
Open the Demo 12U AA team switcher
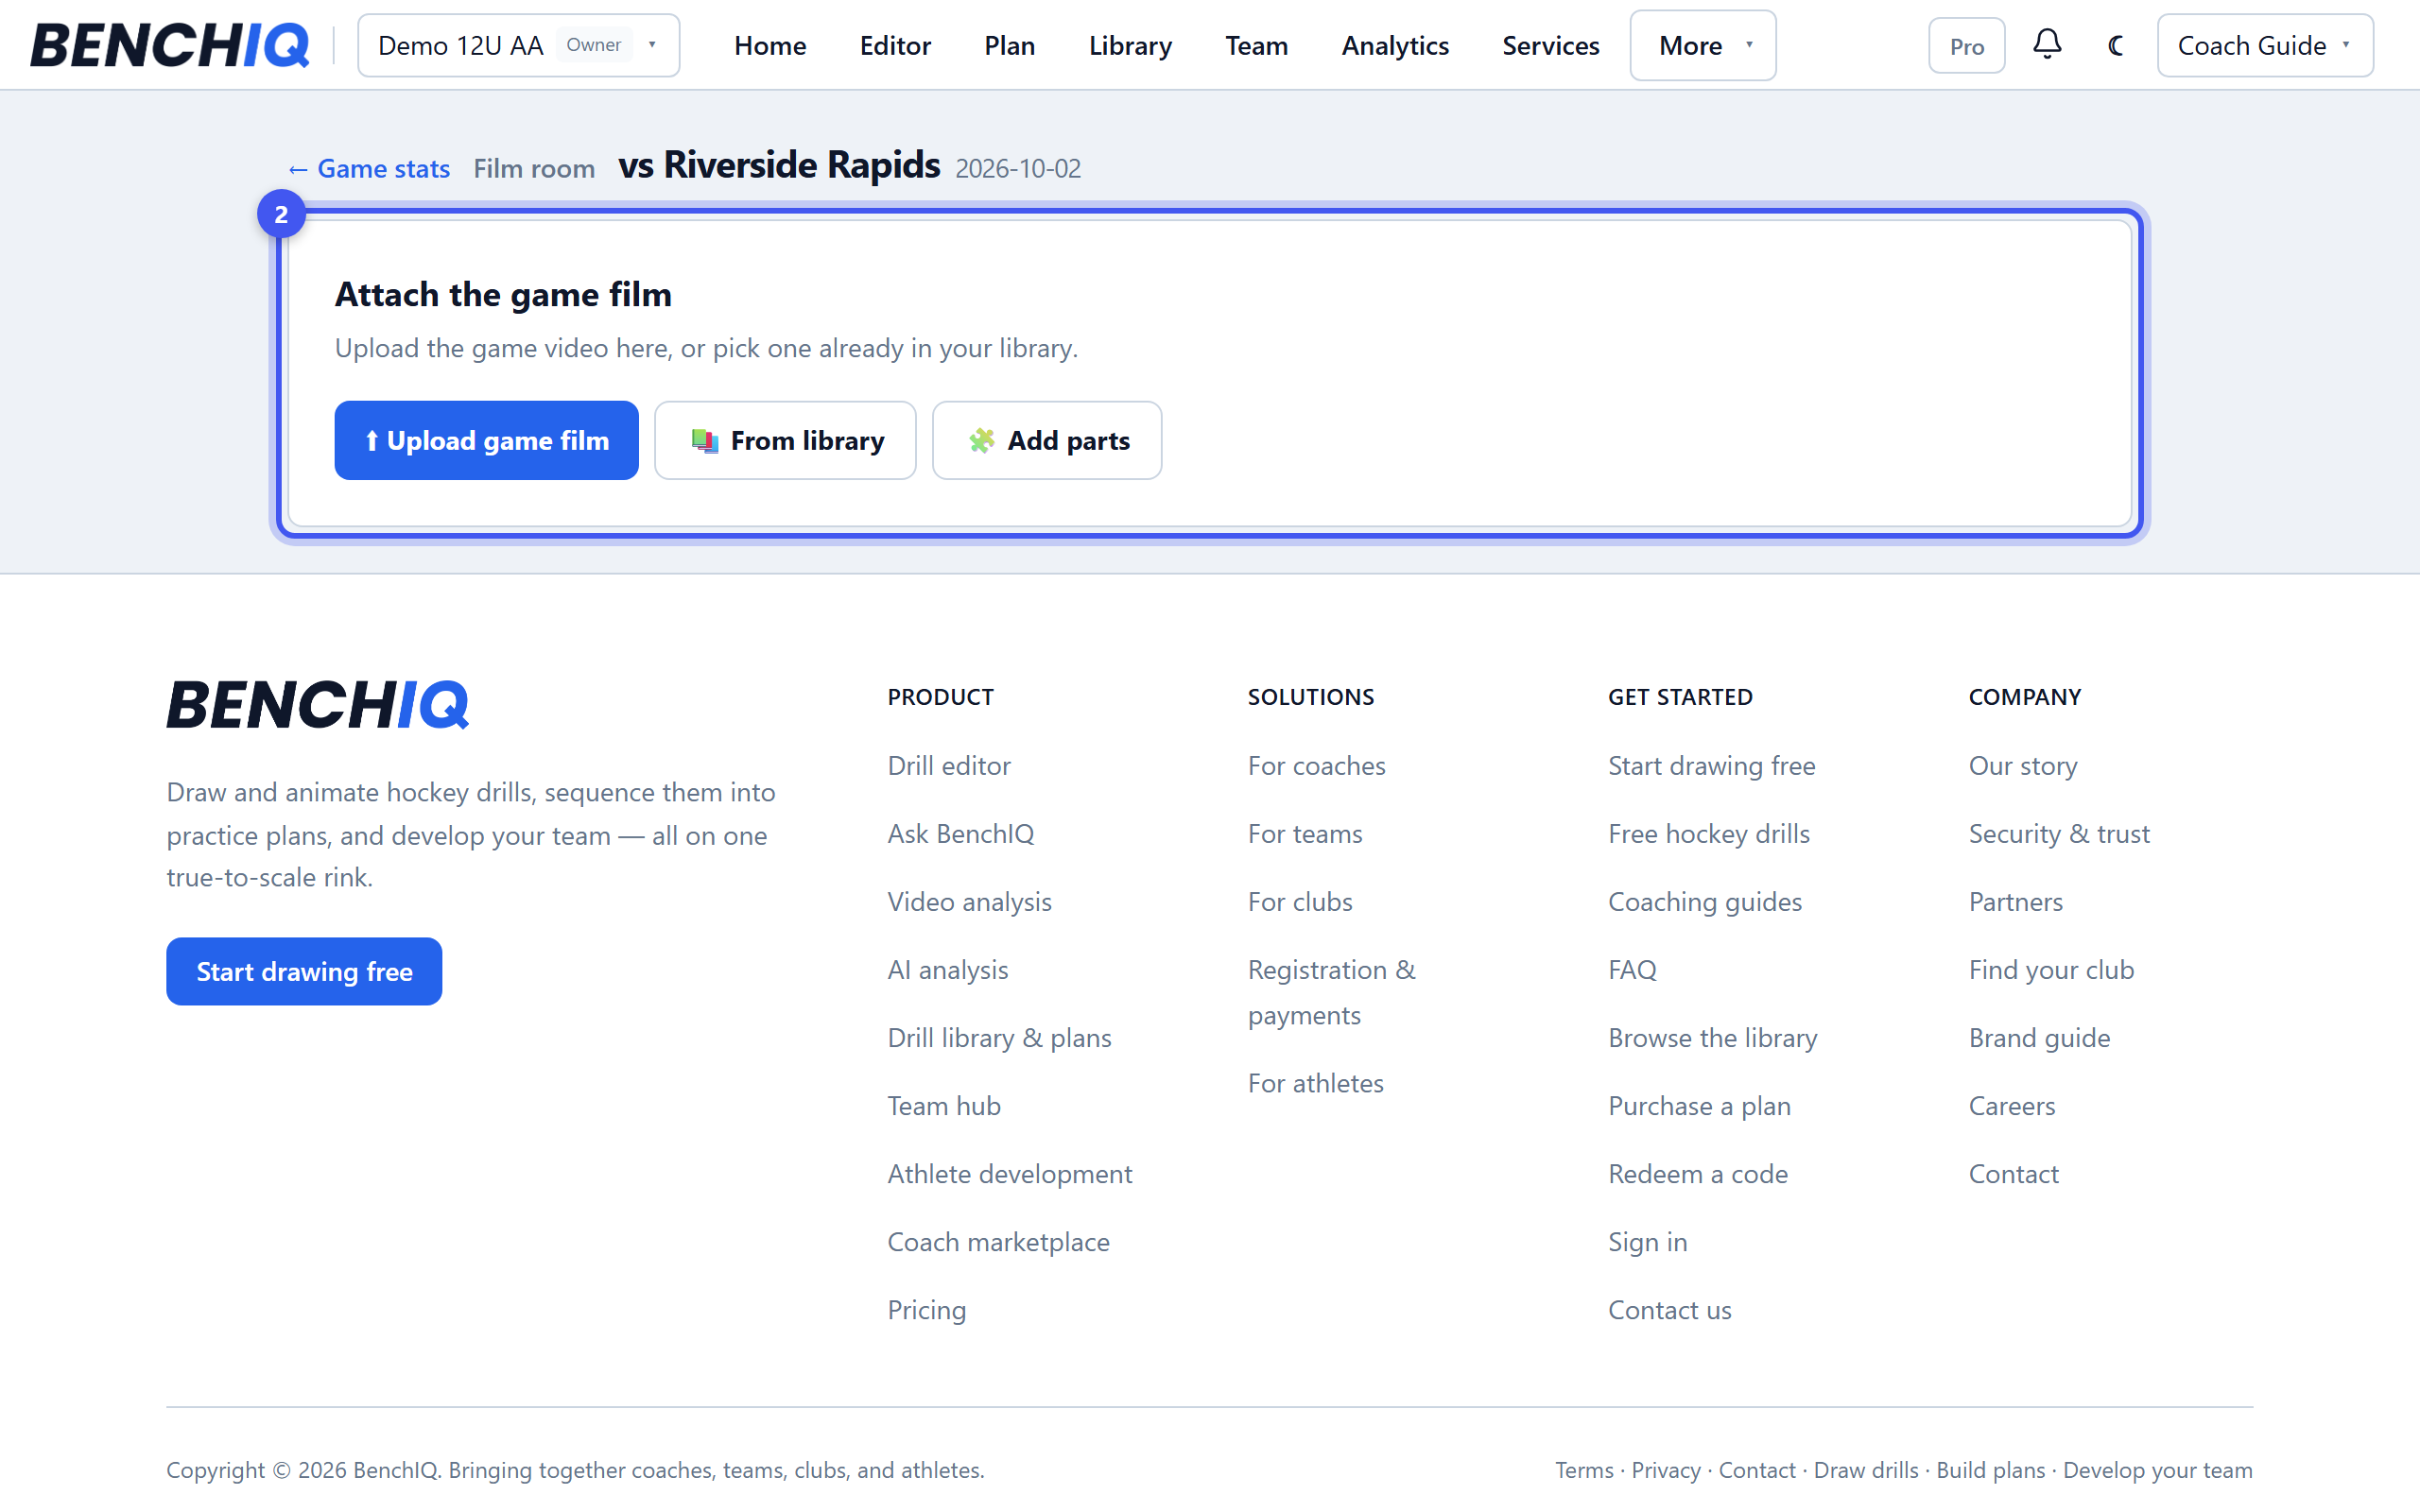[518, 45]
